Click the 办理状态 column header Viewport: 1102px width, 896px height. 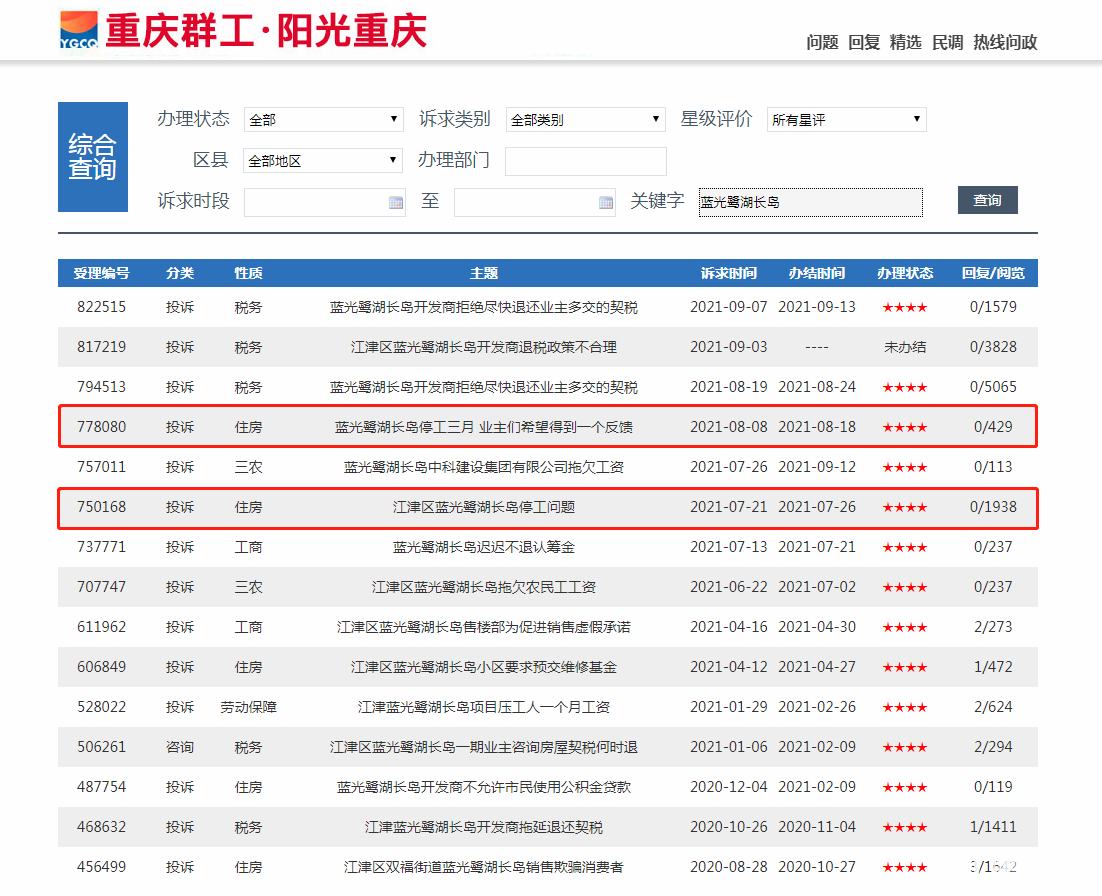[905, 273]
